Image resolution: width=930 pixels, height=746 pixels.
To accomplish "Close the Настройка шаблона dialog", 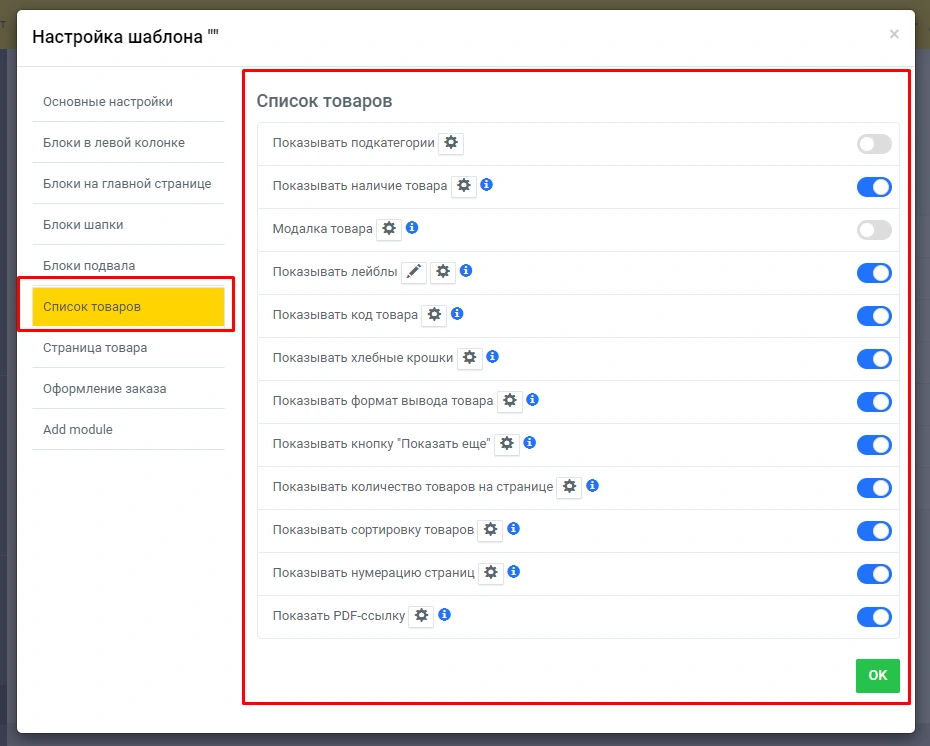I will [894, 35].
